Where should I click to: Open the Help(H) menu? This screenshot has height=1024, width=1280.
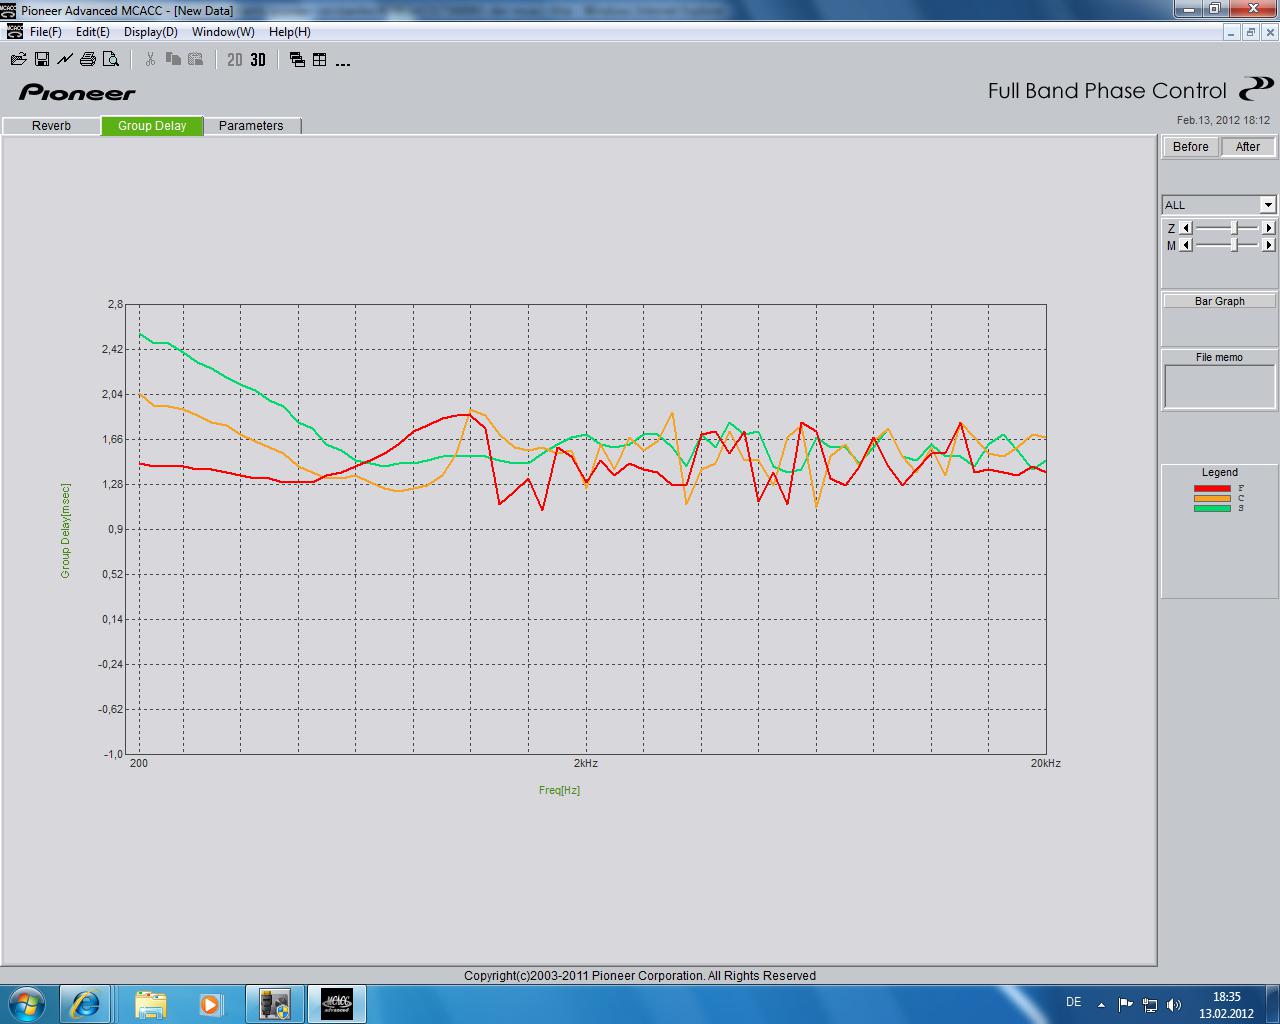coord(290,32)
